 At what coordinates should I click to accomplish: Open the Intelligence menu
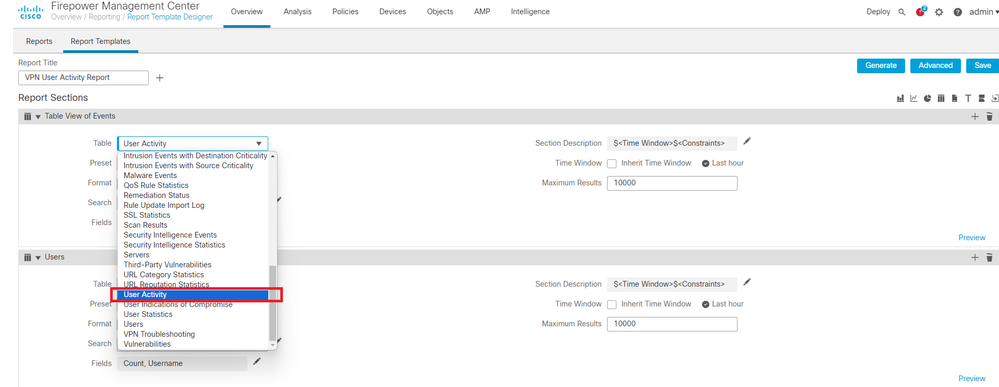tap(530, 12)
